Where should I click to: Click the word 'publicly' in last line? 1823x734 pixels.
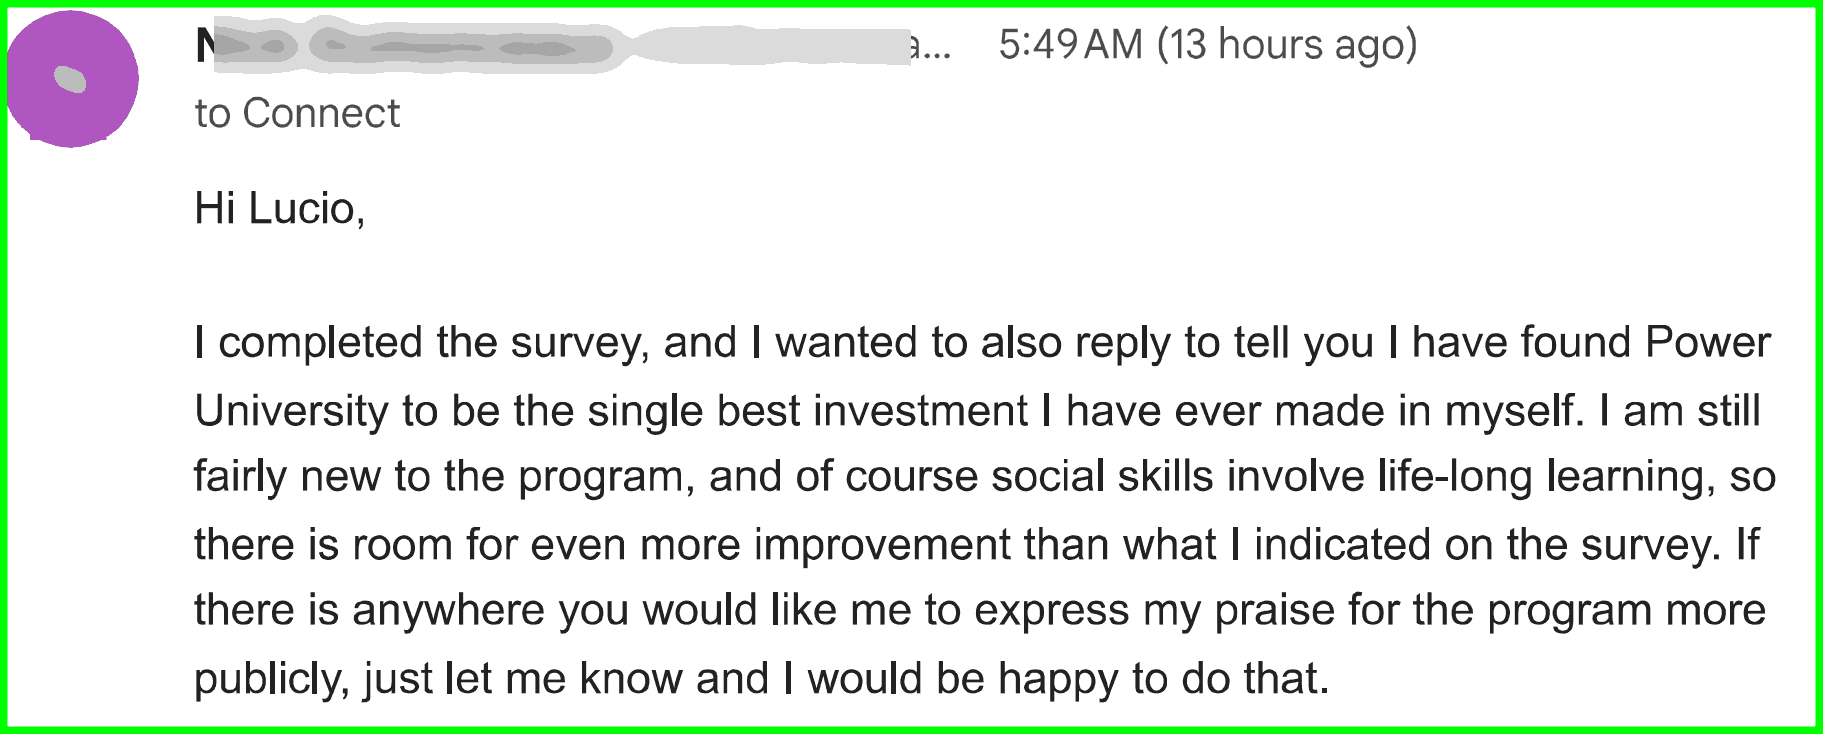click(x=270, y=679)
